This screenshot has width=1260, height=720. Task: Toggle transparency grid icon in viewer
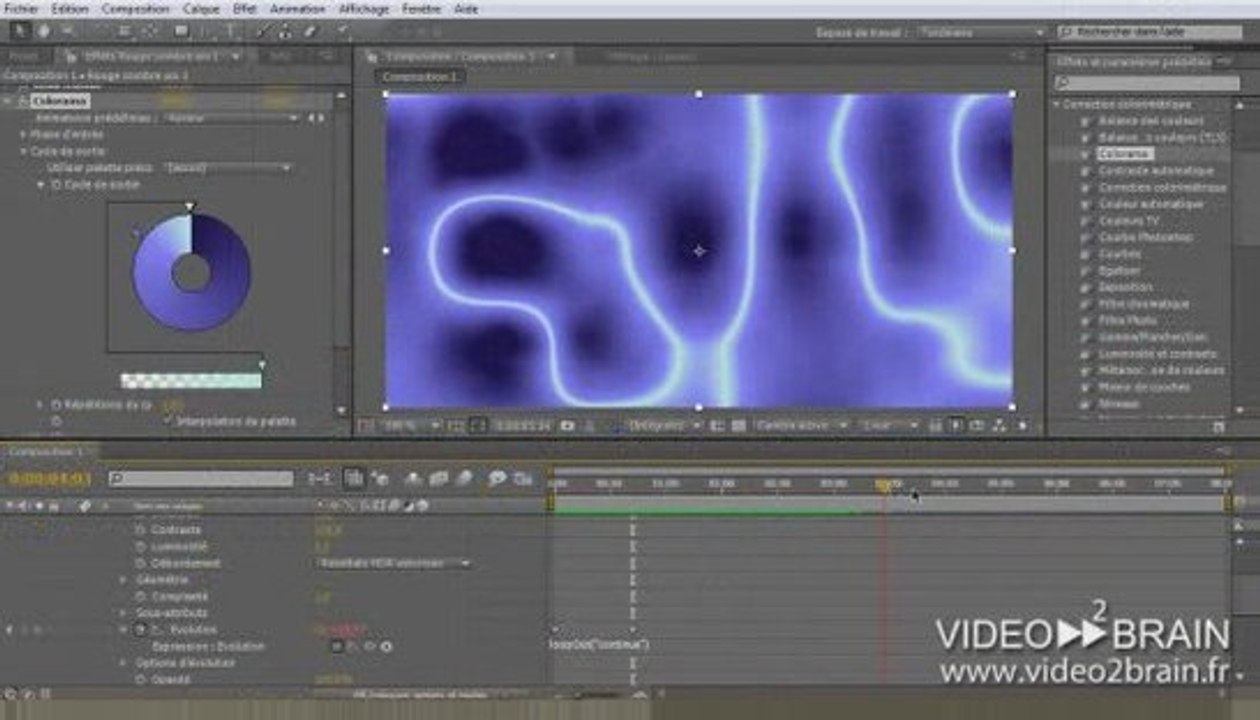point(738,426)
